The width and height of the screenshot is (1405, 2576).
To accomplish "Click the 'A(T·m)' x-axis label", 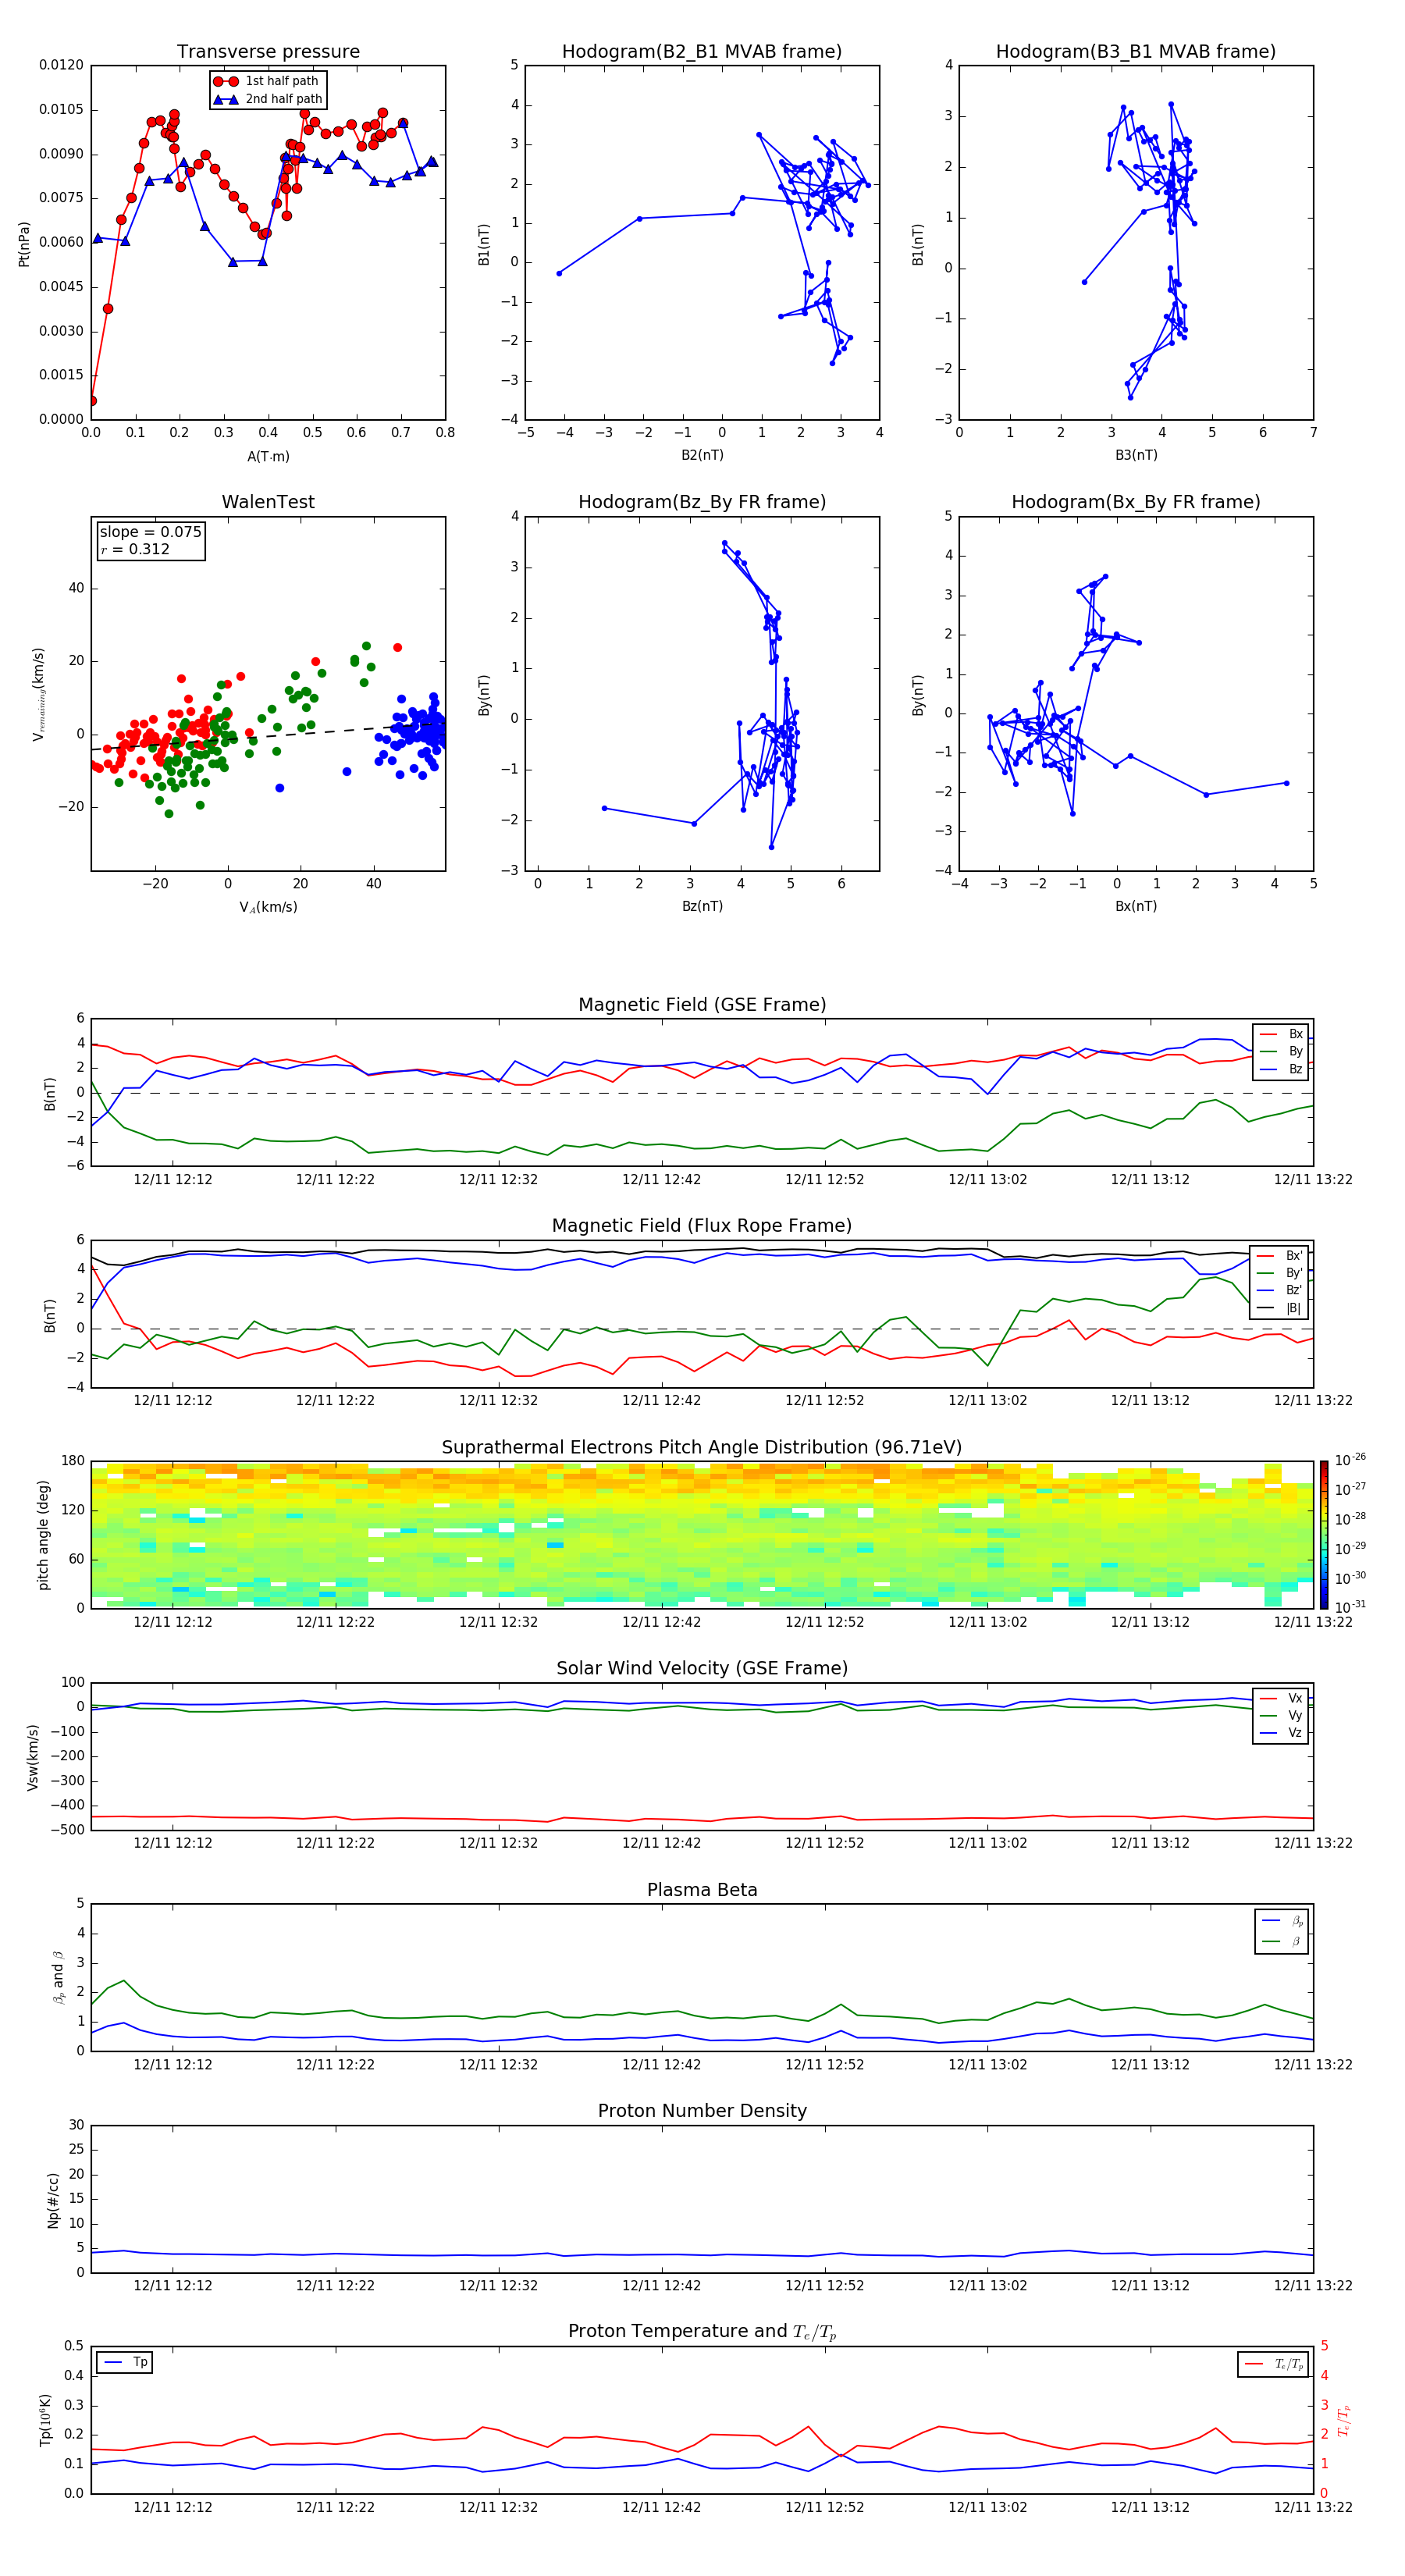I will pyautogui.click(x=268, y=457).
